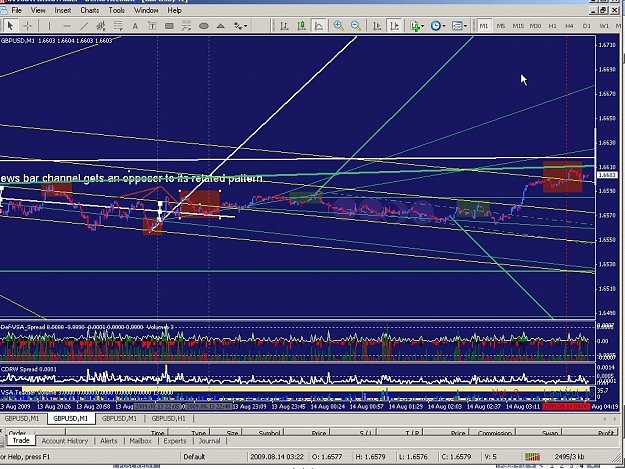Select the Fibonacci Retracement tool
625x469 pixels.
pos(118,26)
